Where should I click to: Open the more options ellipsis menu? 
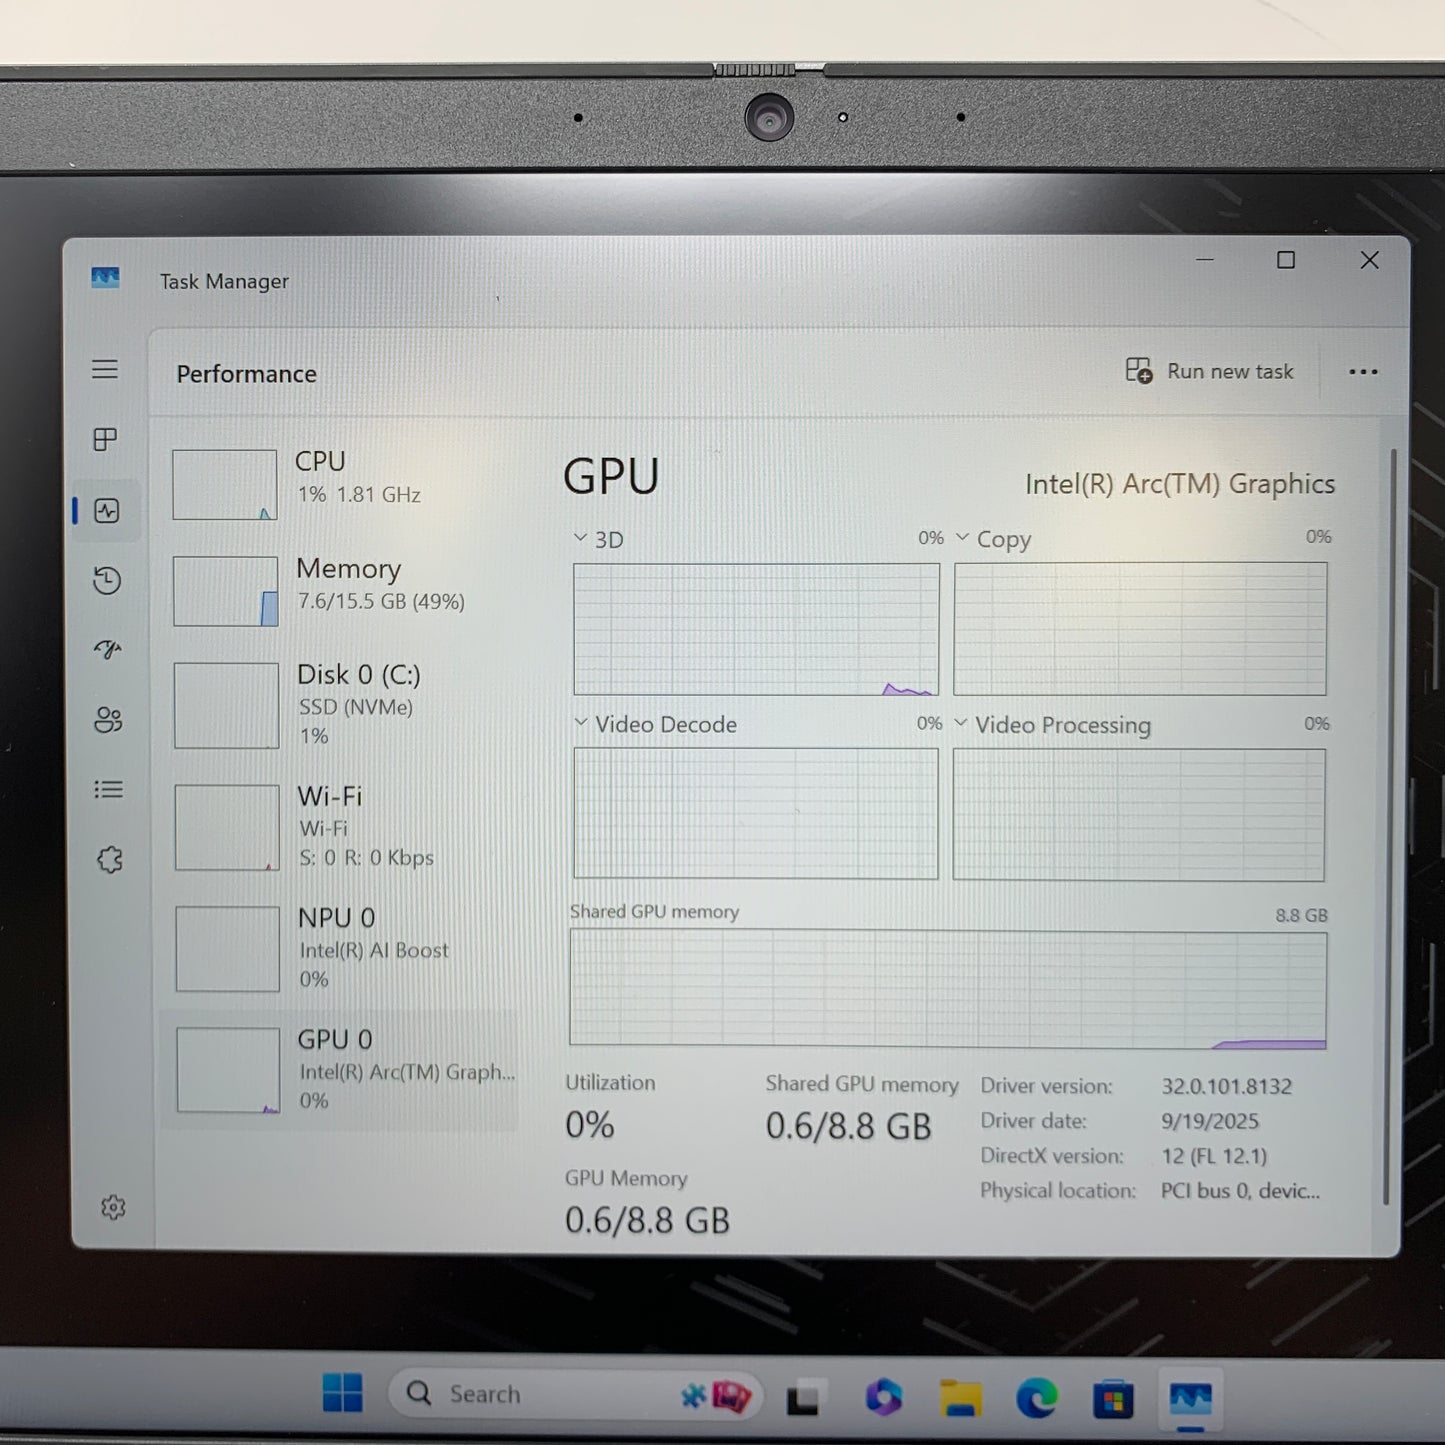(x=1363, y=371)
